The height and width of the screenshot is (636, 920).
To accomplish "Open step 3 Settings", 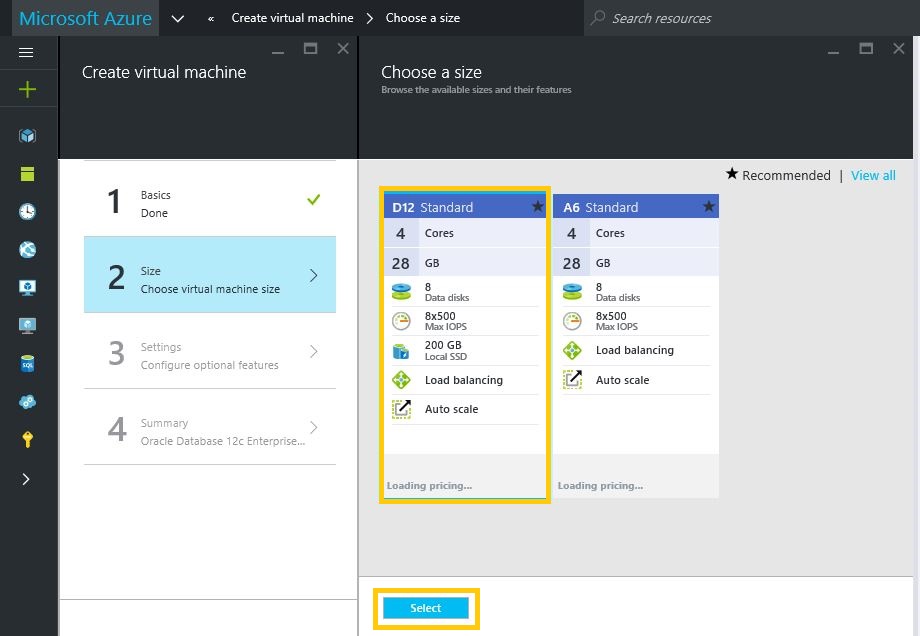I will pyautogui.click(x=210, y=351).
